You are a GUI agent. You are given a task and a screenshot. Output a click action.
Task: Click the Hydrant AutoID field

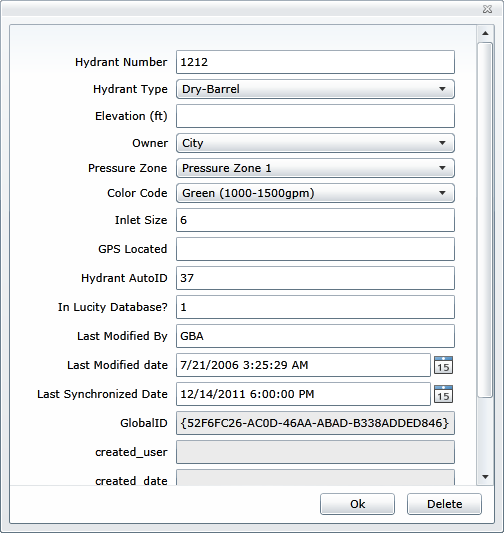point(315,278)
